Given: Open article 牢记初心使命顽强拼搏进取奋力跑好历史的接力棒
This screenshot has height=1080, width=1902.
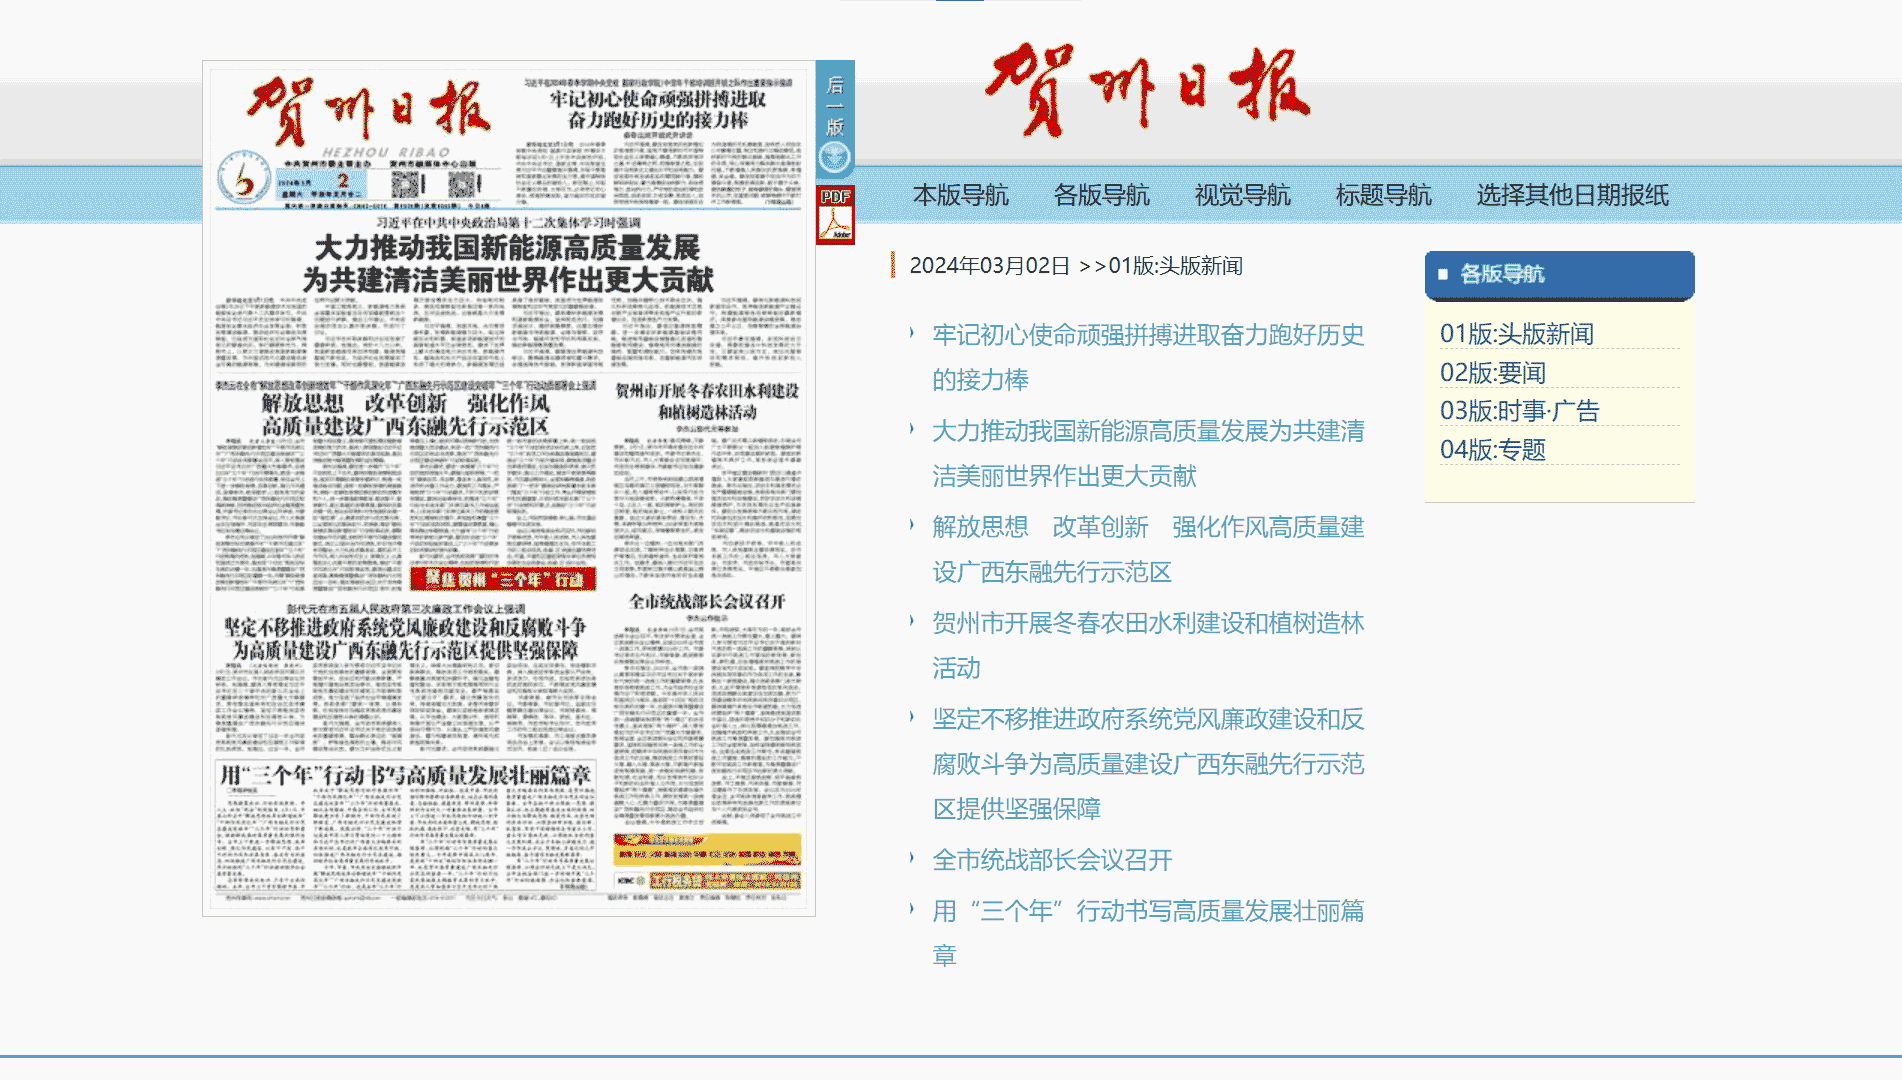Looking at the screenshot, I should (x=1148, y=357).
